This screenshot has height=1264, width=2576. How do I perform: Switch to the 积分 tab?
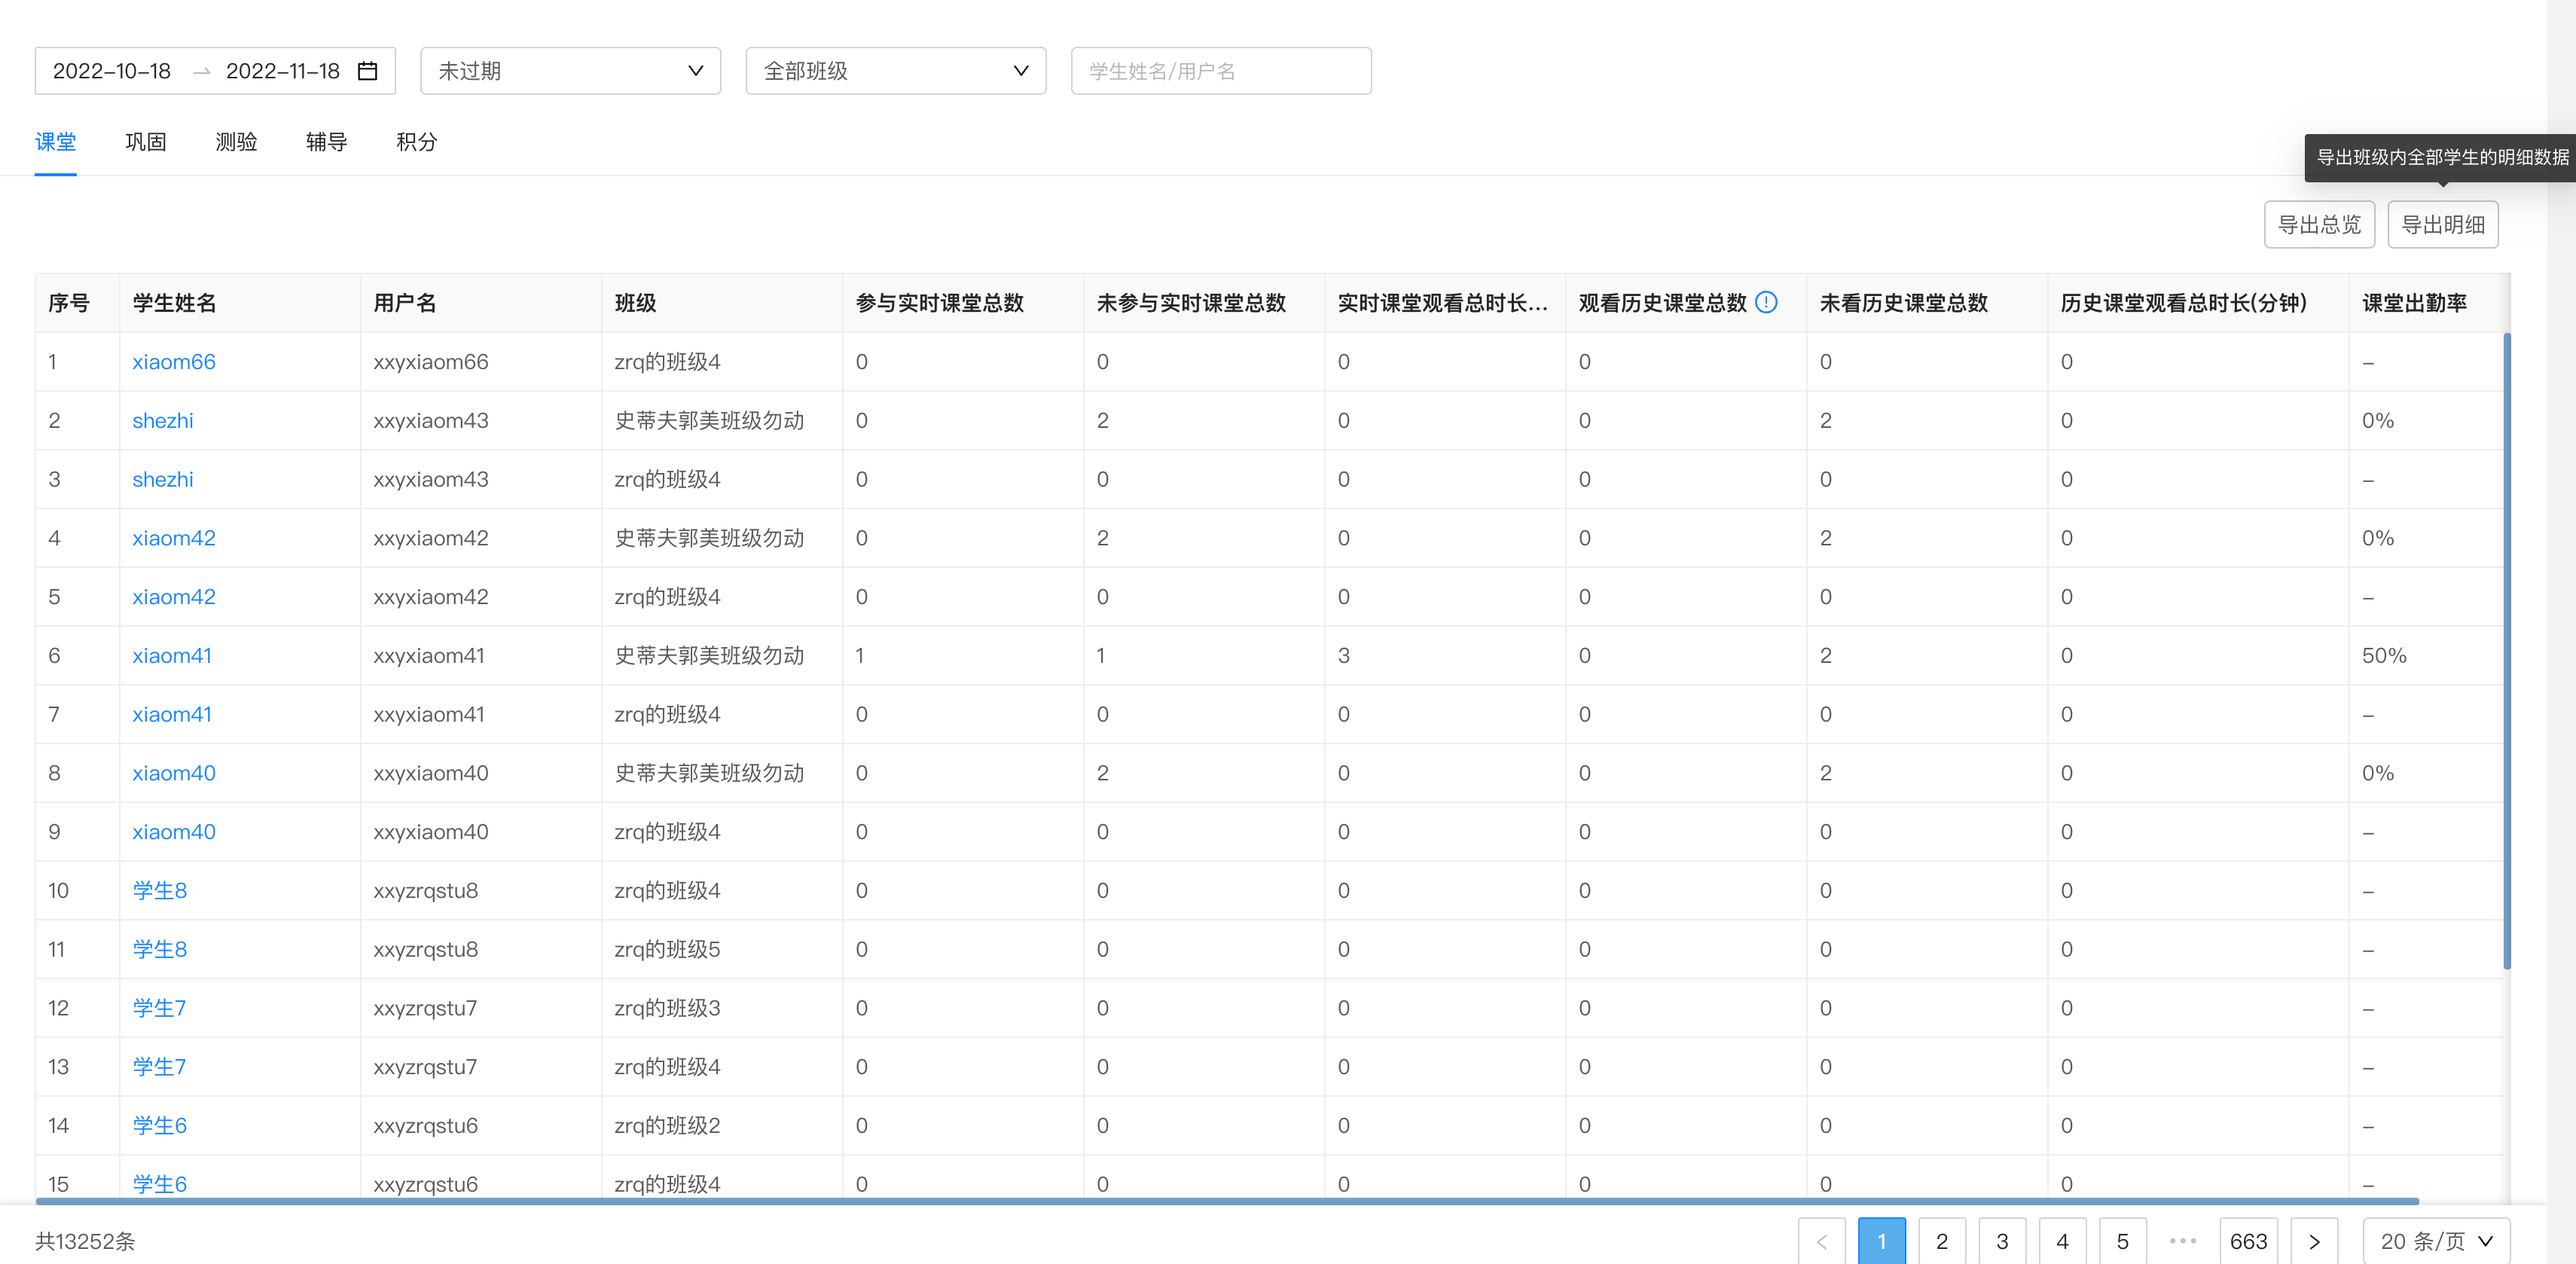point(416,142)
